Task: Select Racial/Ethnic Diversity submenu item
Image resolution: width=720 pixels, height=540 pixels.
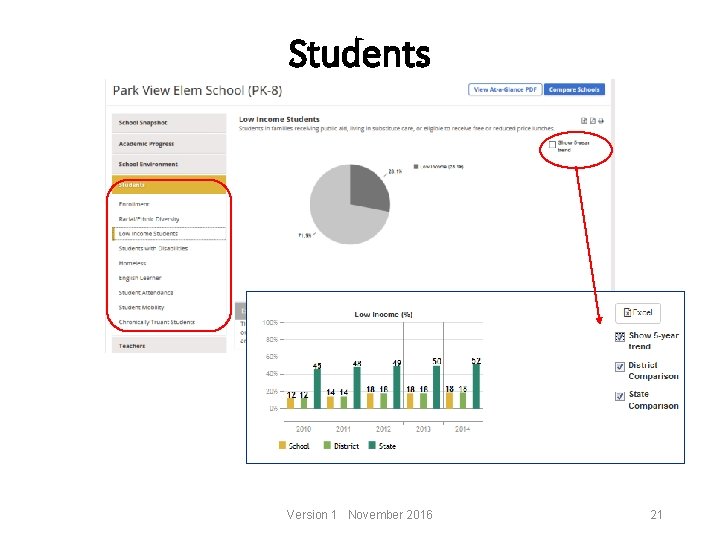Action: pyautogui.click(x=149, y=219)
